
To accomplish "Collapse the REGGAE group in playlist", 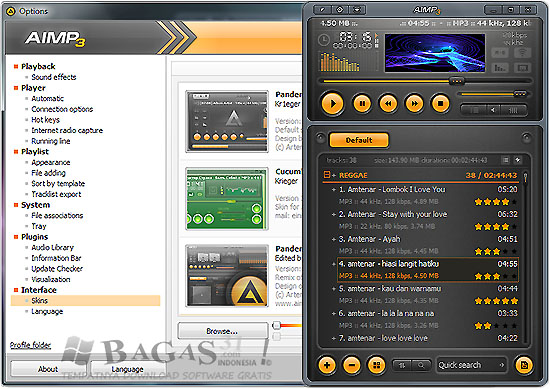I will tap(327, 175).
